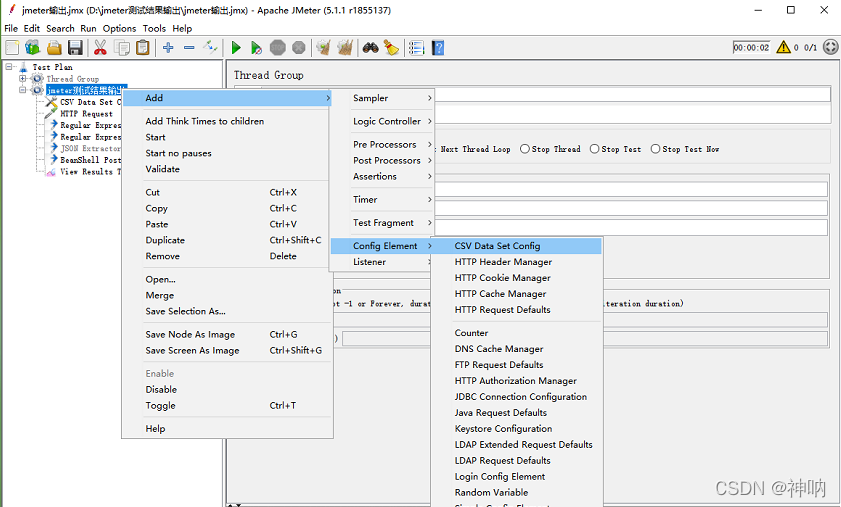Click the Help question mark toolbar icon
This screenshot has width=841, height=507.
(438, 48)
